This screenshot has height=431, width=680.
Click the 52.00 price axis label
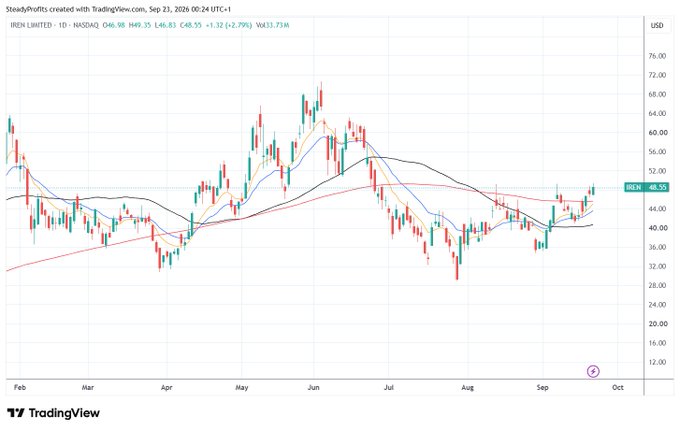click(x=657, y=171)
